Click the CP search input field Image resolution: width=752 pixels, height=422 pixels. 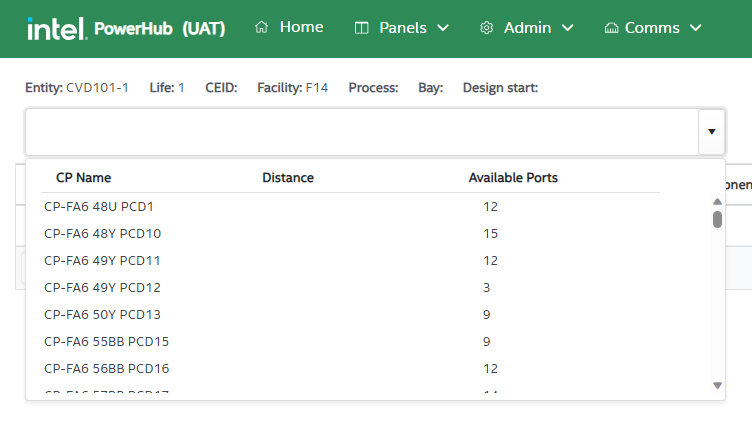coord(360,132)
